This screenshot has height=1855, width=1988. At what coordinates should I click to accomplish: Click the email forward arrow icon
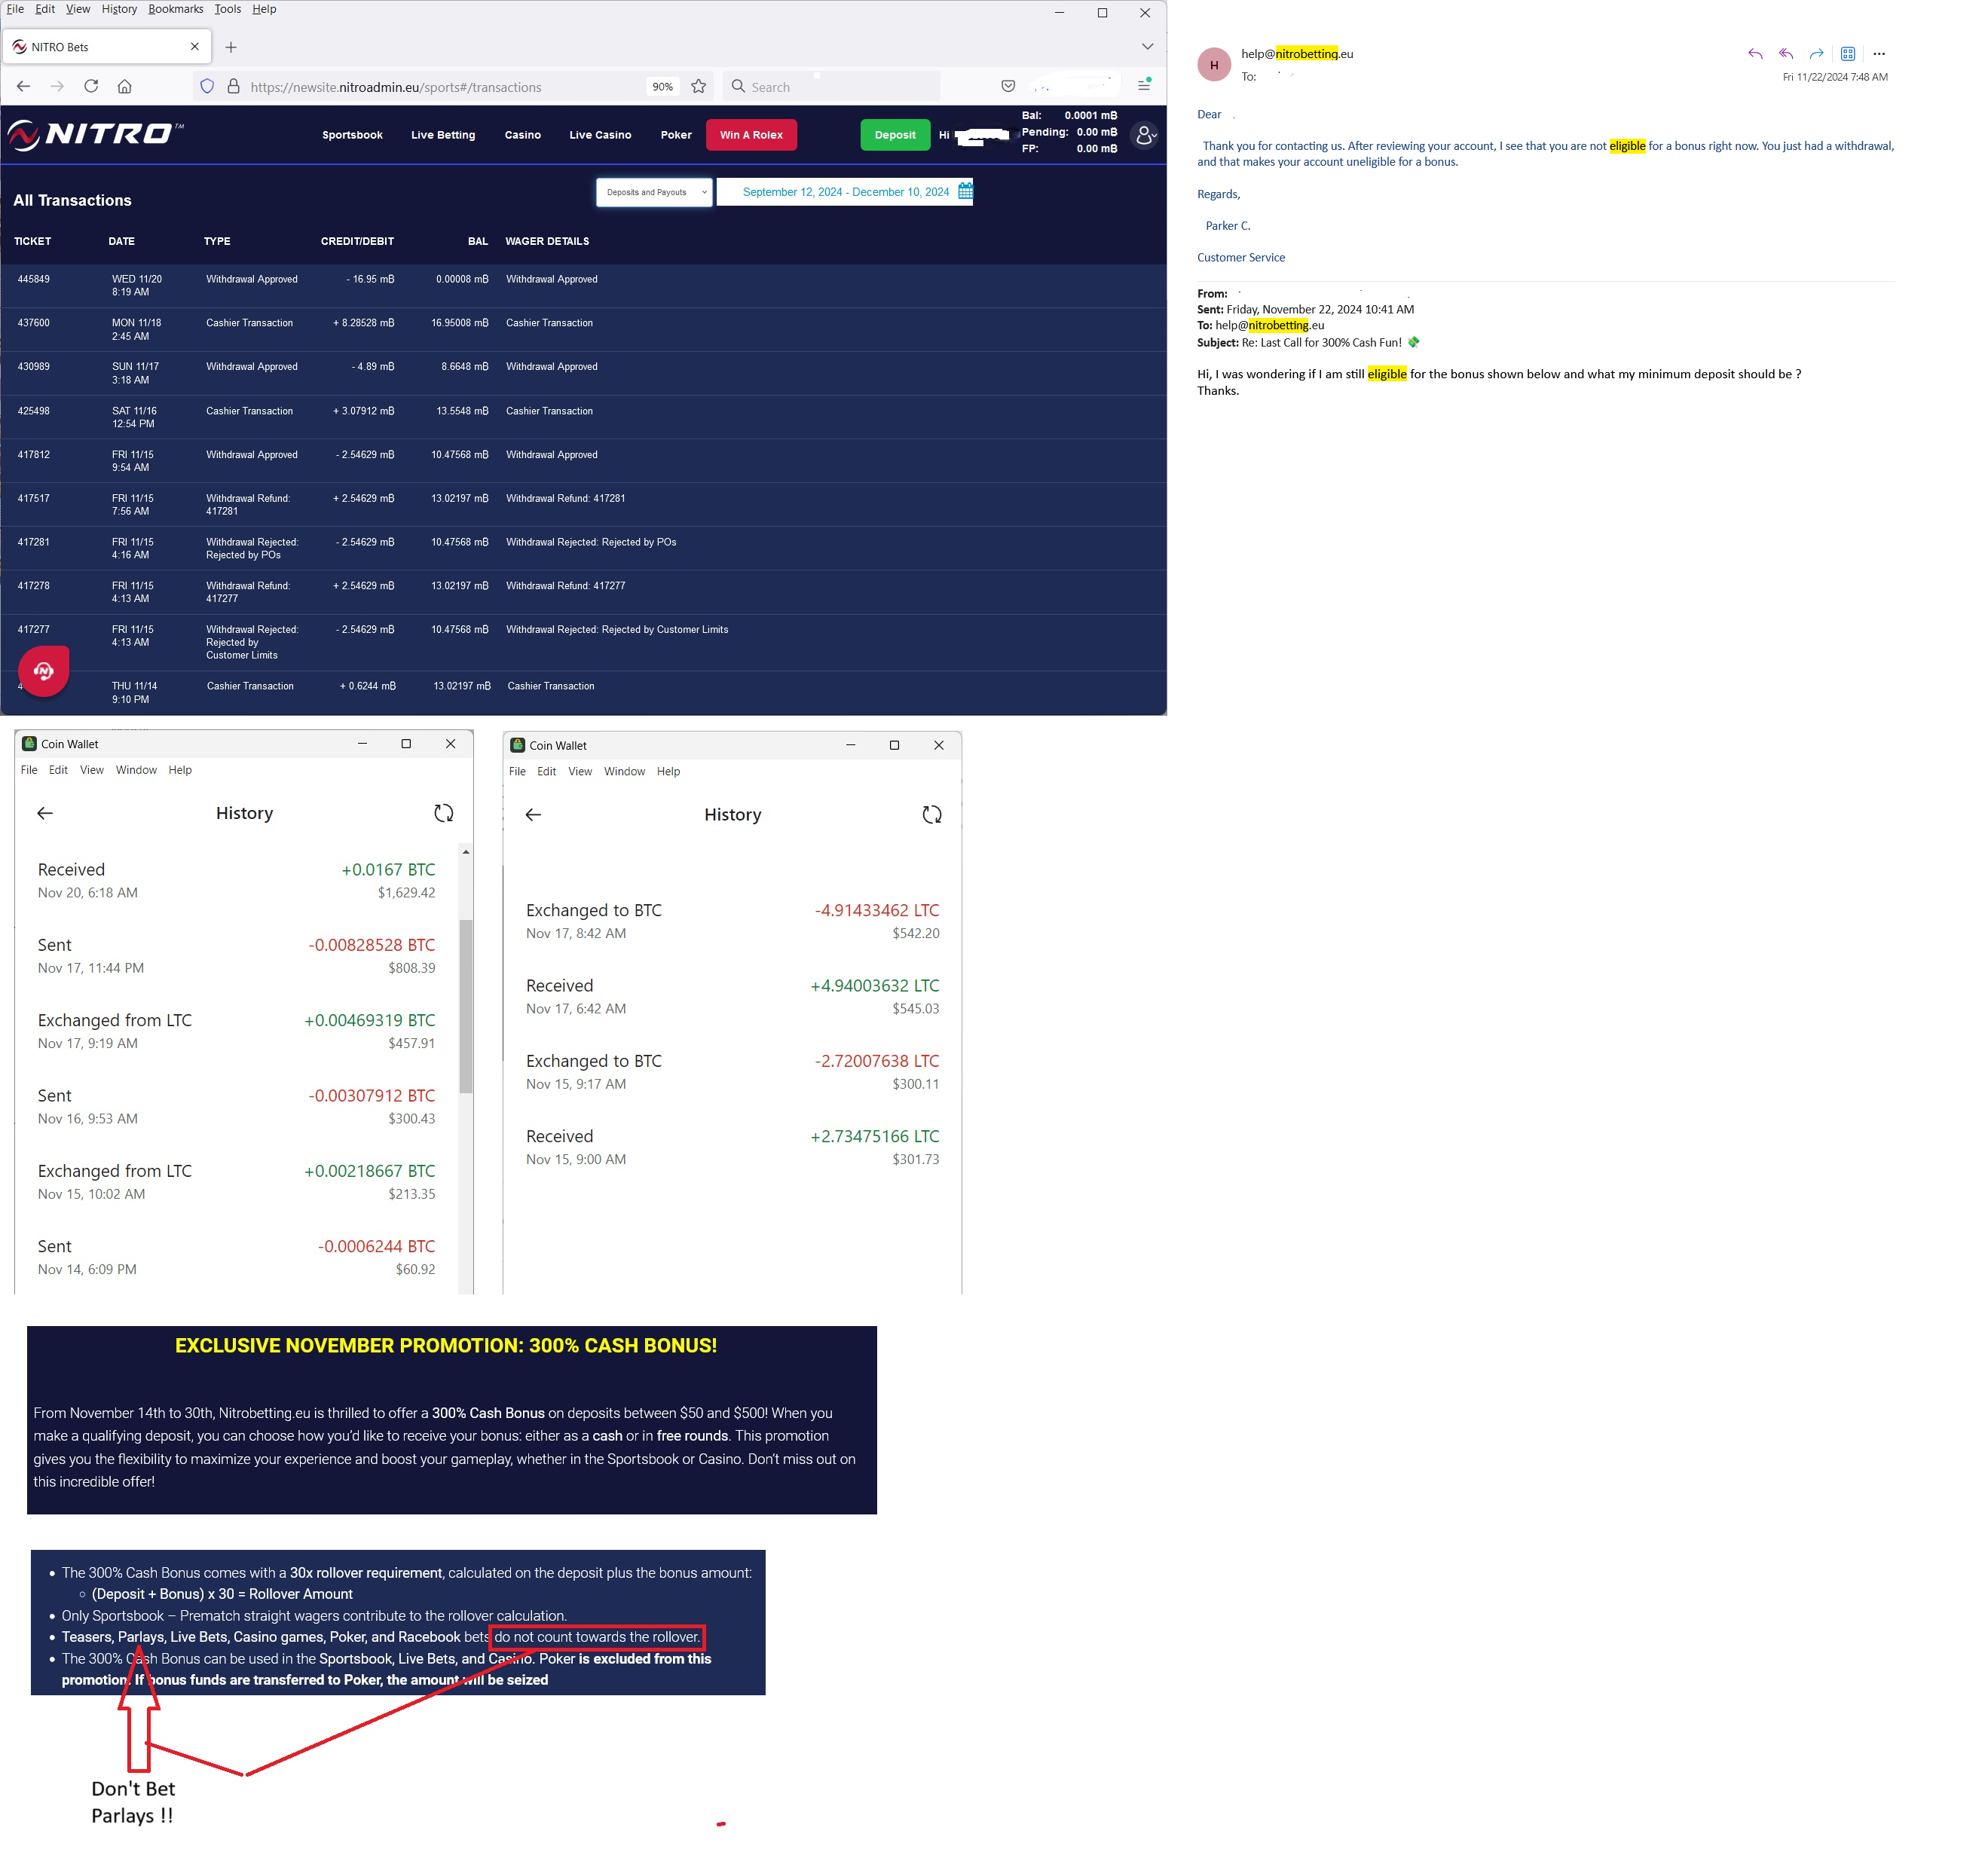[1817, 54]
